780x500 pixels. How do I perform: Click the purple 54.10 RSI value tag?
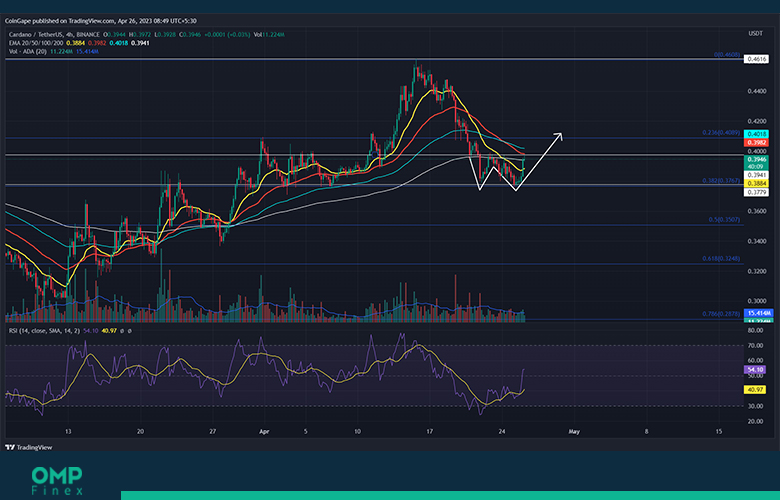coord(755,370)
